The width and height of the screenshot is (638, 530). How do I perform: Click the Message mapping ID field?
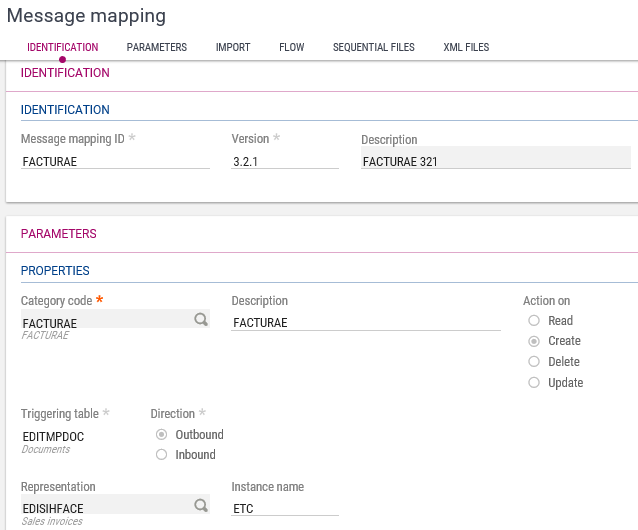(114, 161)
